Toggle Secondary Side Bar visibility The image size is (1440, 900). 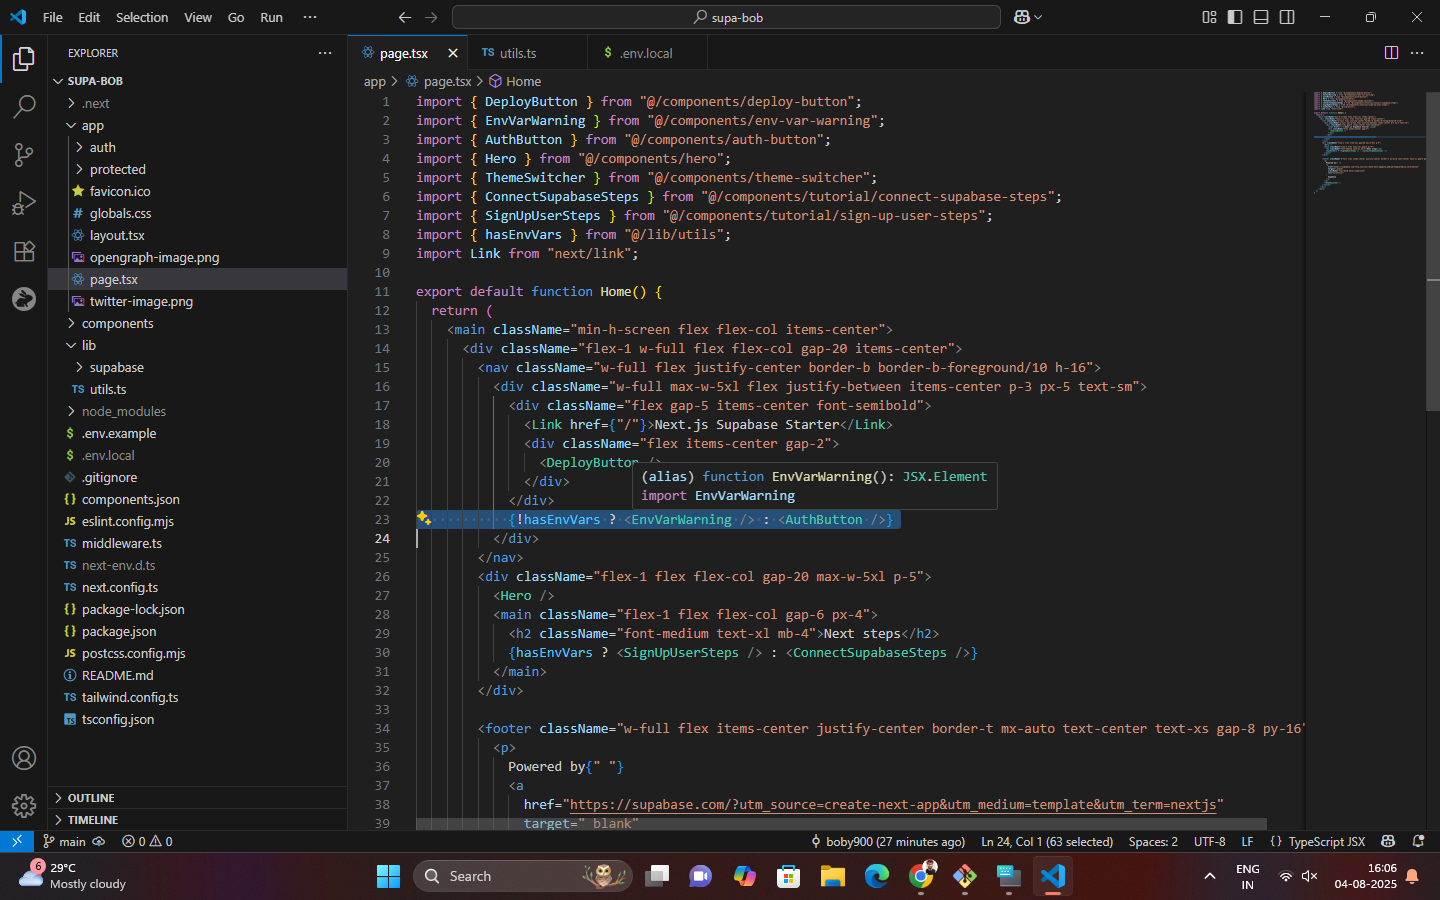pos(1287,17)
